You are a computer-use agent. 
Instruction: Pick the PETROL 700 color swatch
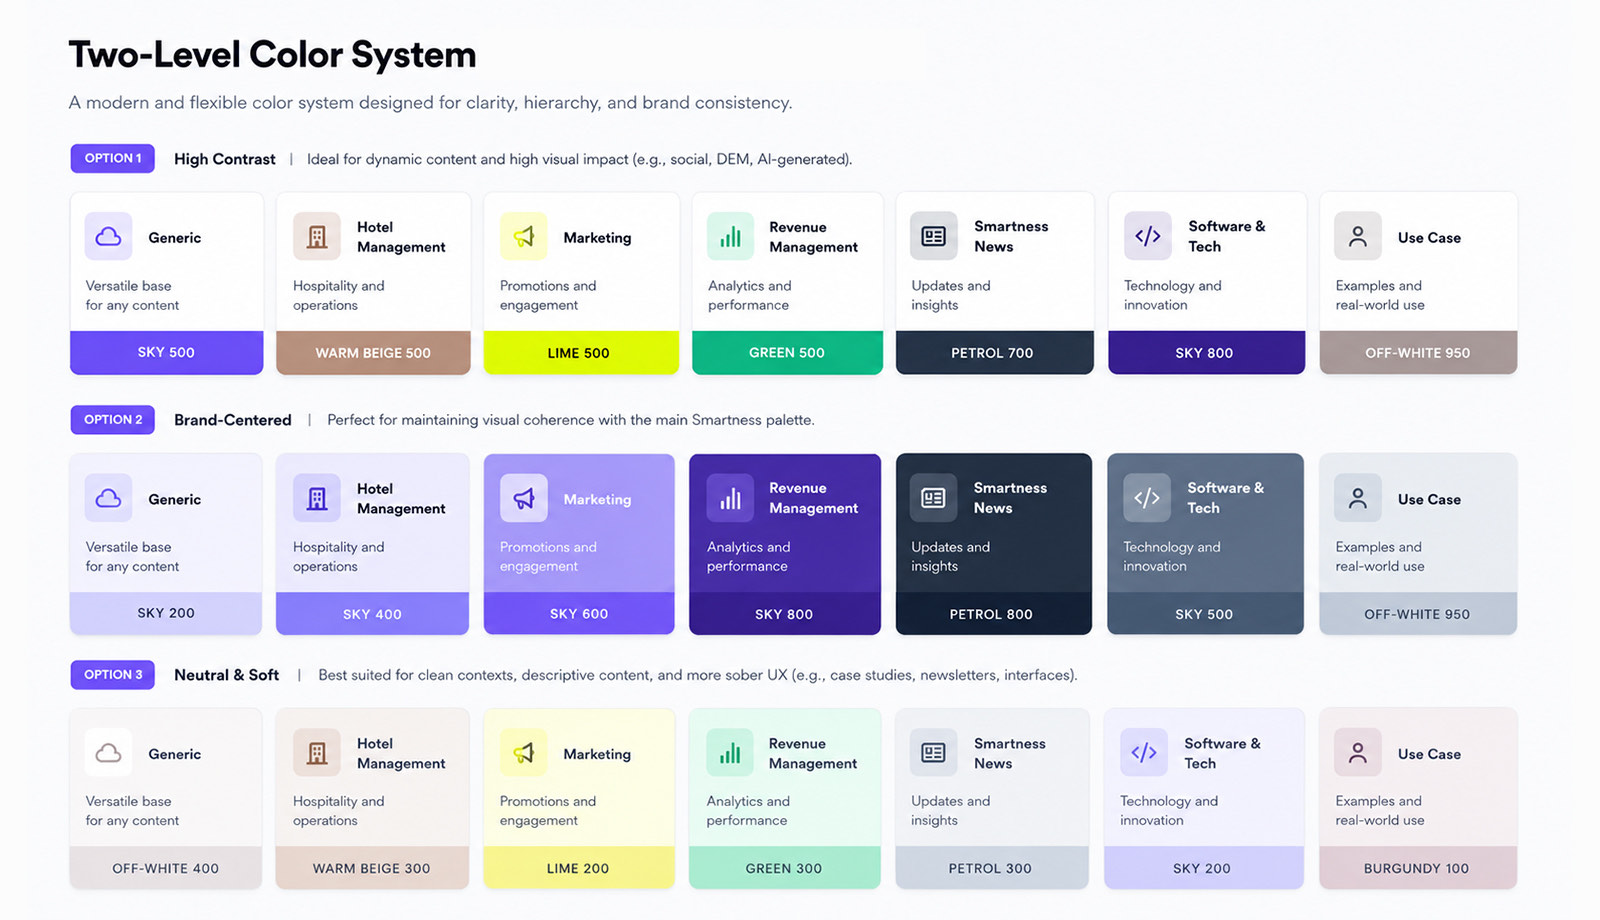995,353
